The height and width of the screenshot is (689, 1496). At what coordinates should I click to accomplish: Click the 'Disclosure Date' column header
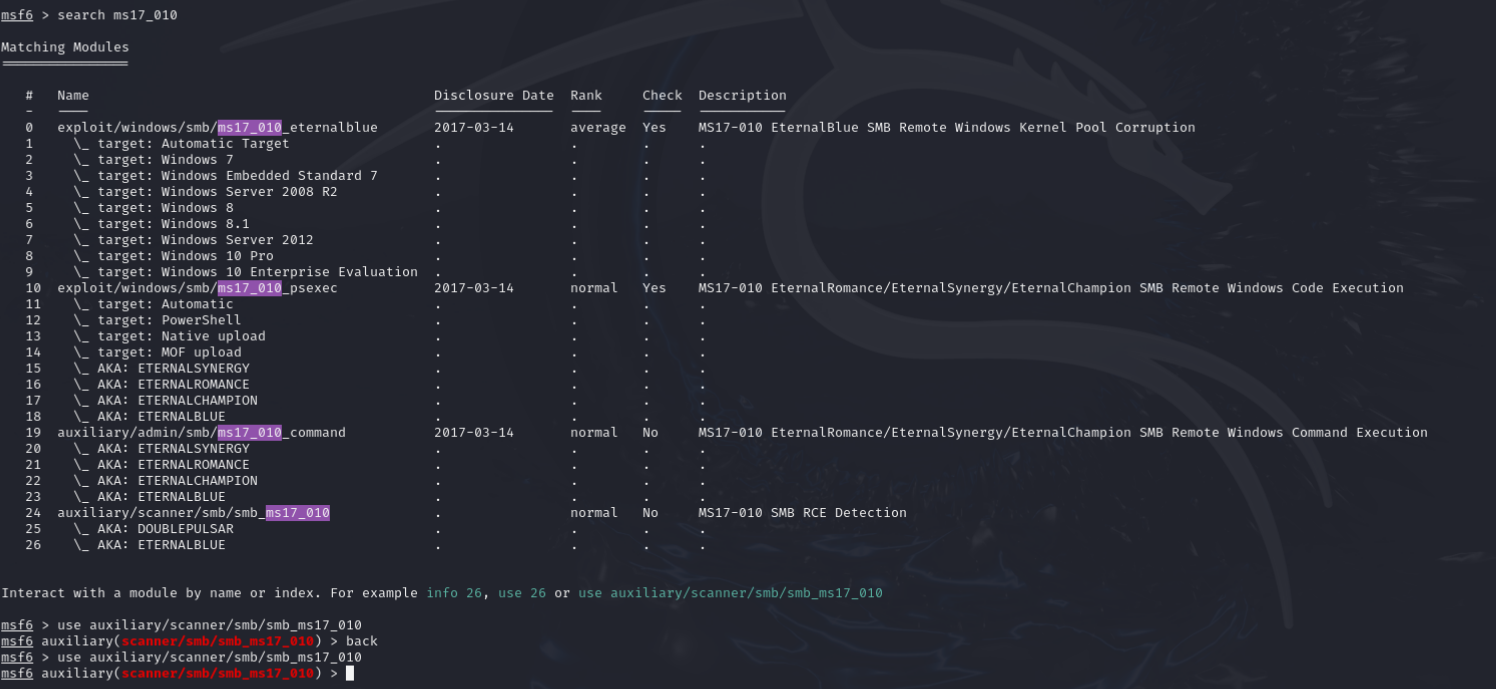(x=494, y=95)
